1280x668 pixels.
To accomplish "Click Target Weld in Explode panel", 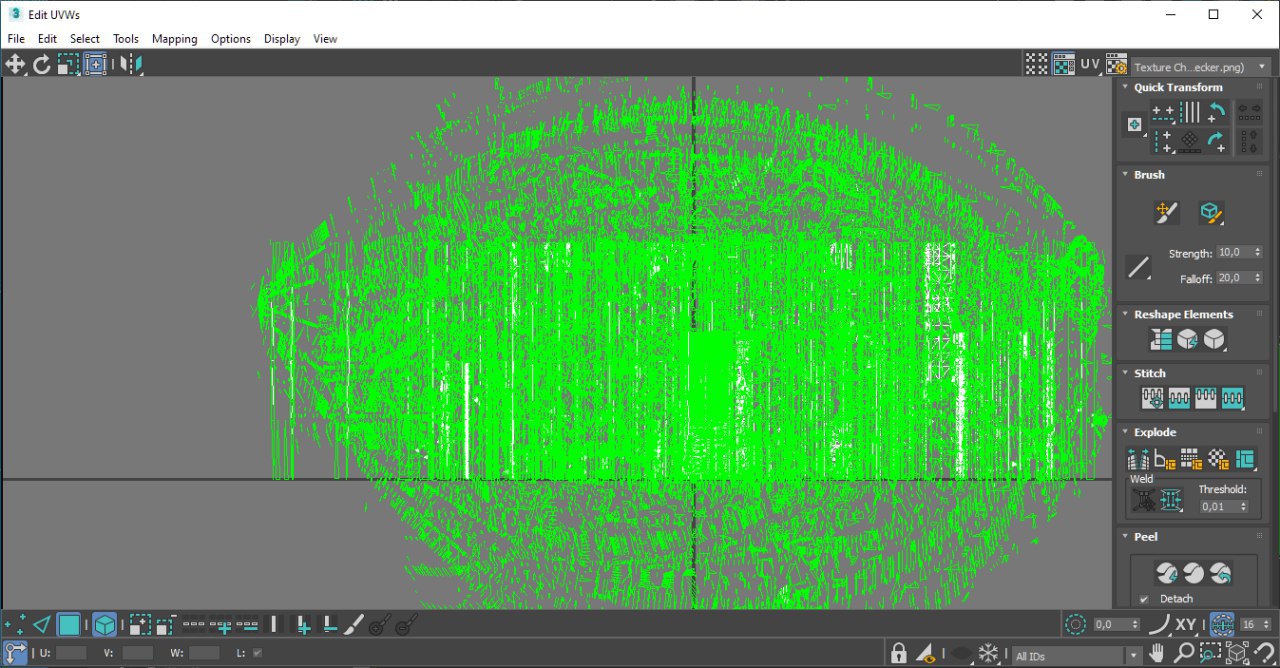I will tap(1144, 499).
